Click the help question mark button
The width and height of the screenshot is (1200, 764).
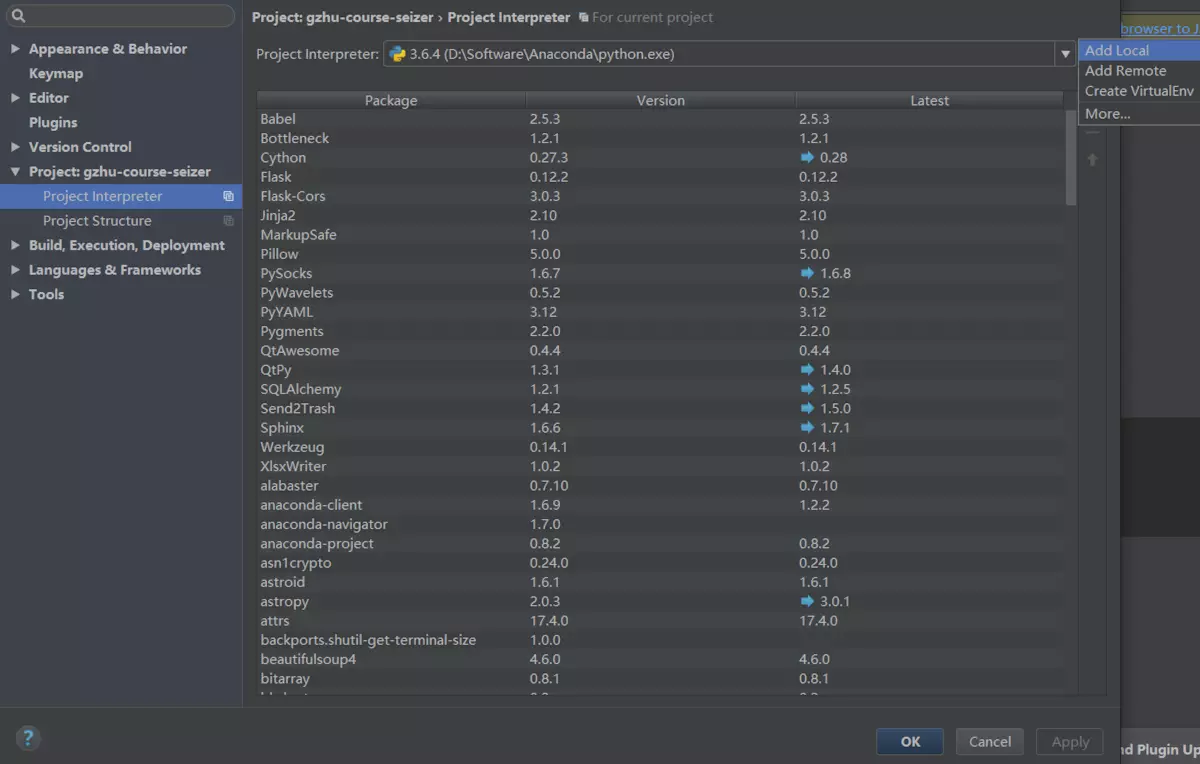pos(28,739)
